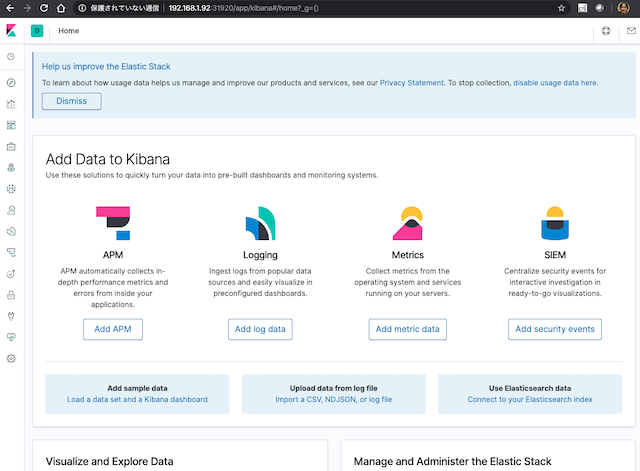Open Stack Monitoring heartbeat icon

11,337
